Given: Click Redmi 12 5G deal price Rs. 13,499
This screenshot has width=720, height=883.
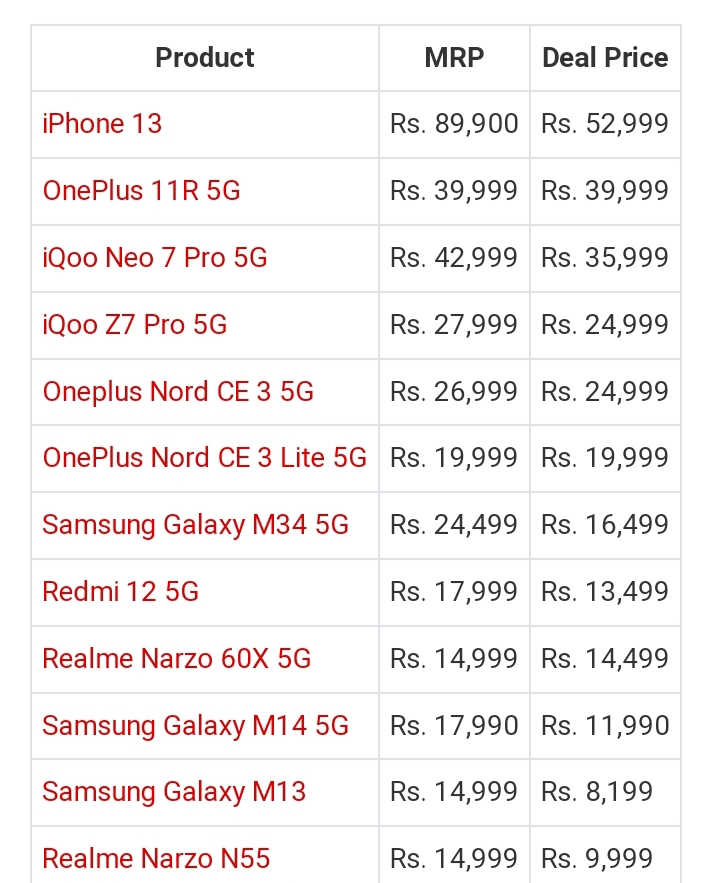Looking at the screenshot, I should pos(605,592).
